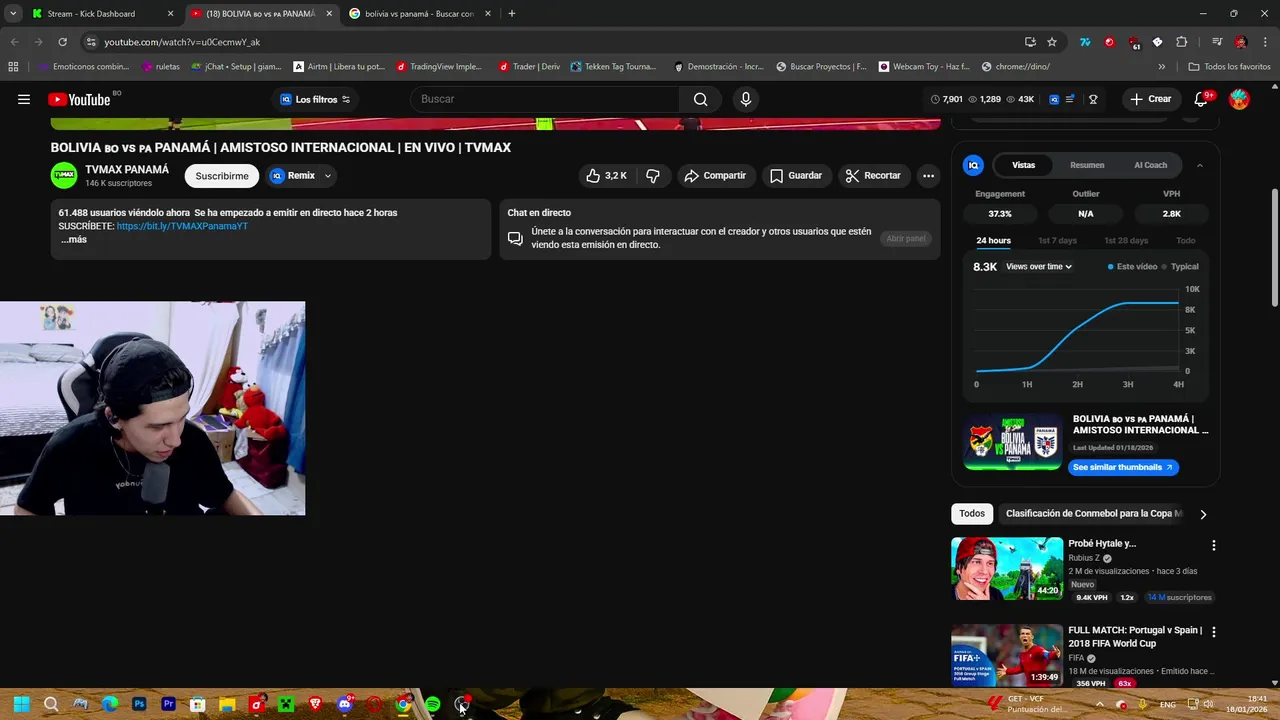
Task: Switch to the Vistas tab
Action: pyautogui.click(x=1023, y=165)
